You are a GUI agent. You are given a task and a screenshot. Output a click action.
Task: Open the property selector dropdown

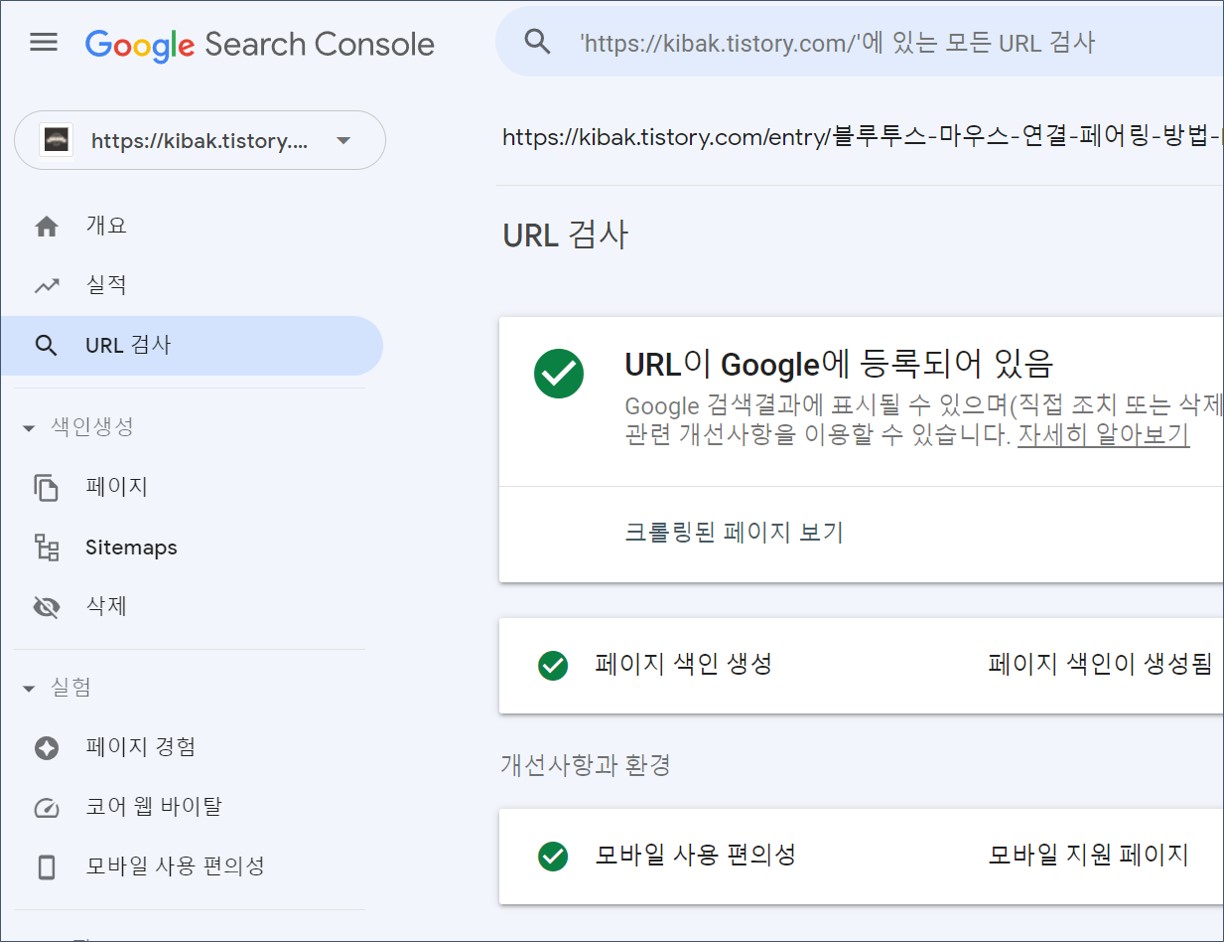(200, 140)
